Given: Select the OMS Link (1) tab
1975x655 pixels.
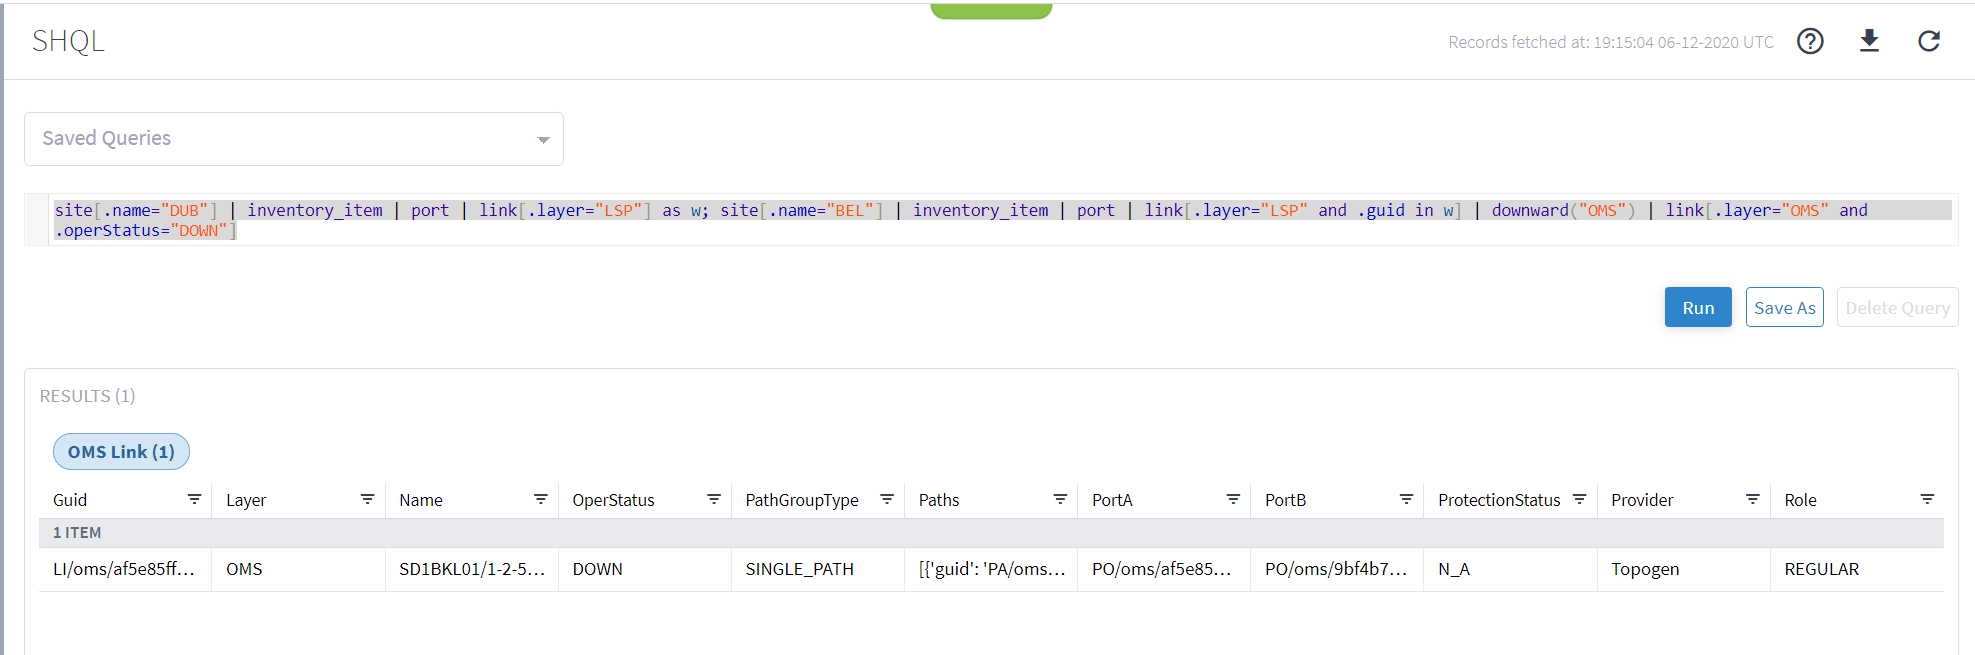Looking at the screenshot, I should pos(121,452).
